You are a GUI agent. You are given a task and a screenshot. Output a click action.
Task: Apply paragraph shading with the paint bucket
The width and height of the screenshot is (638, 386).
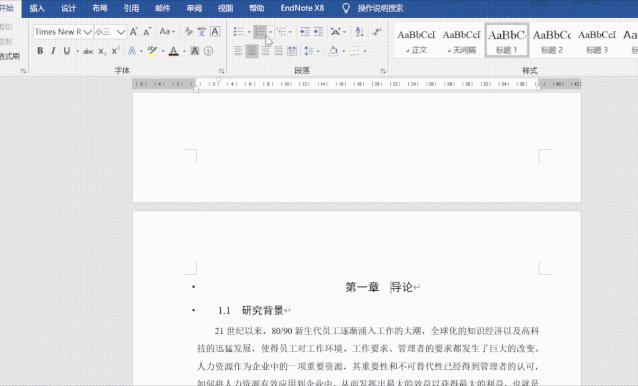[x=333, y=51]
